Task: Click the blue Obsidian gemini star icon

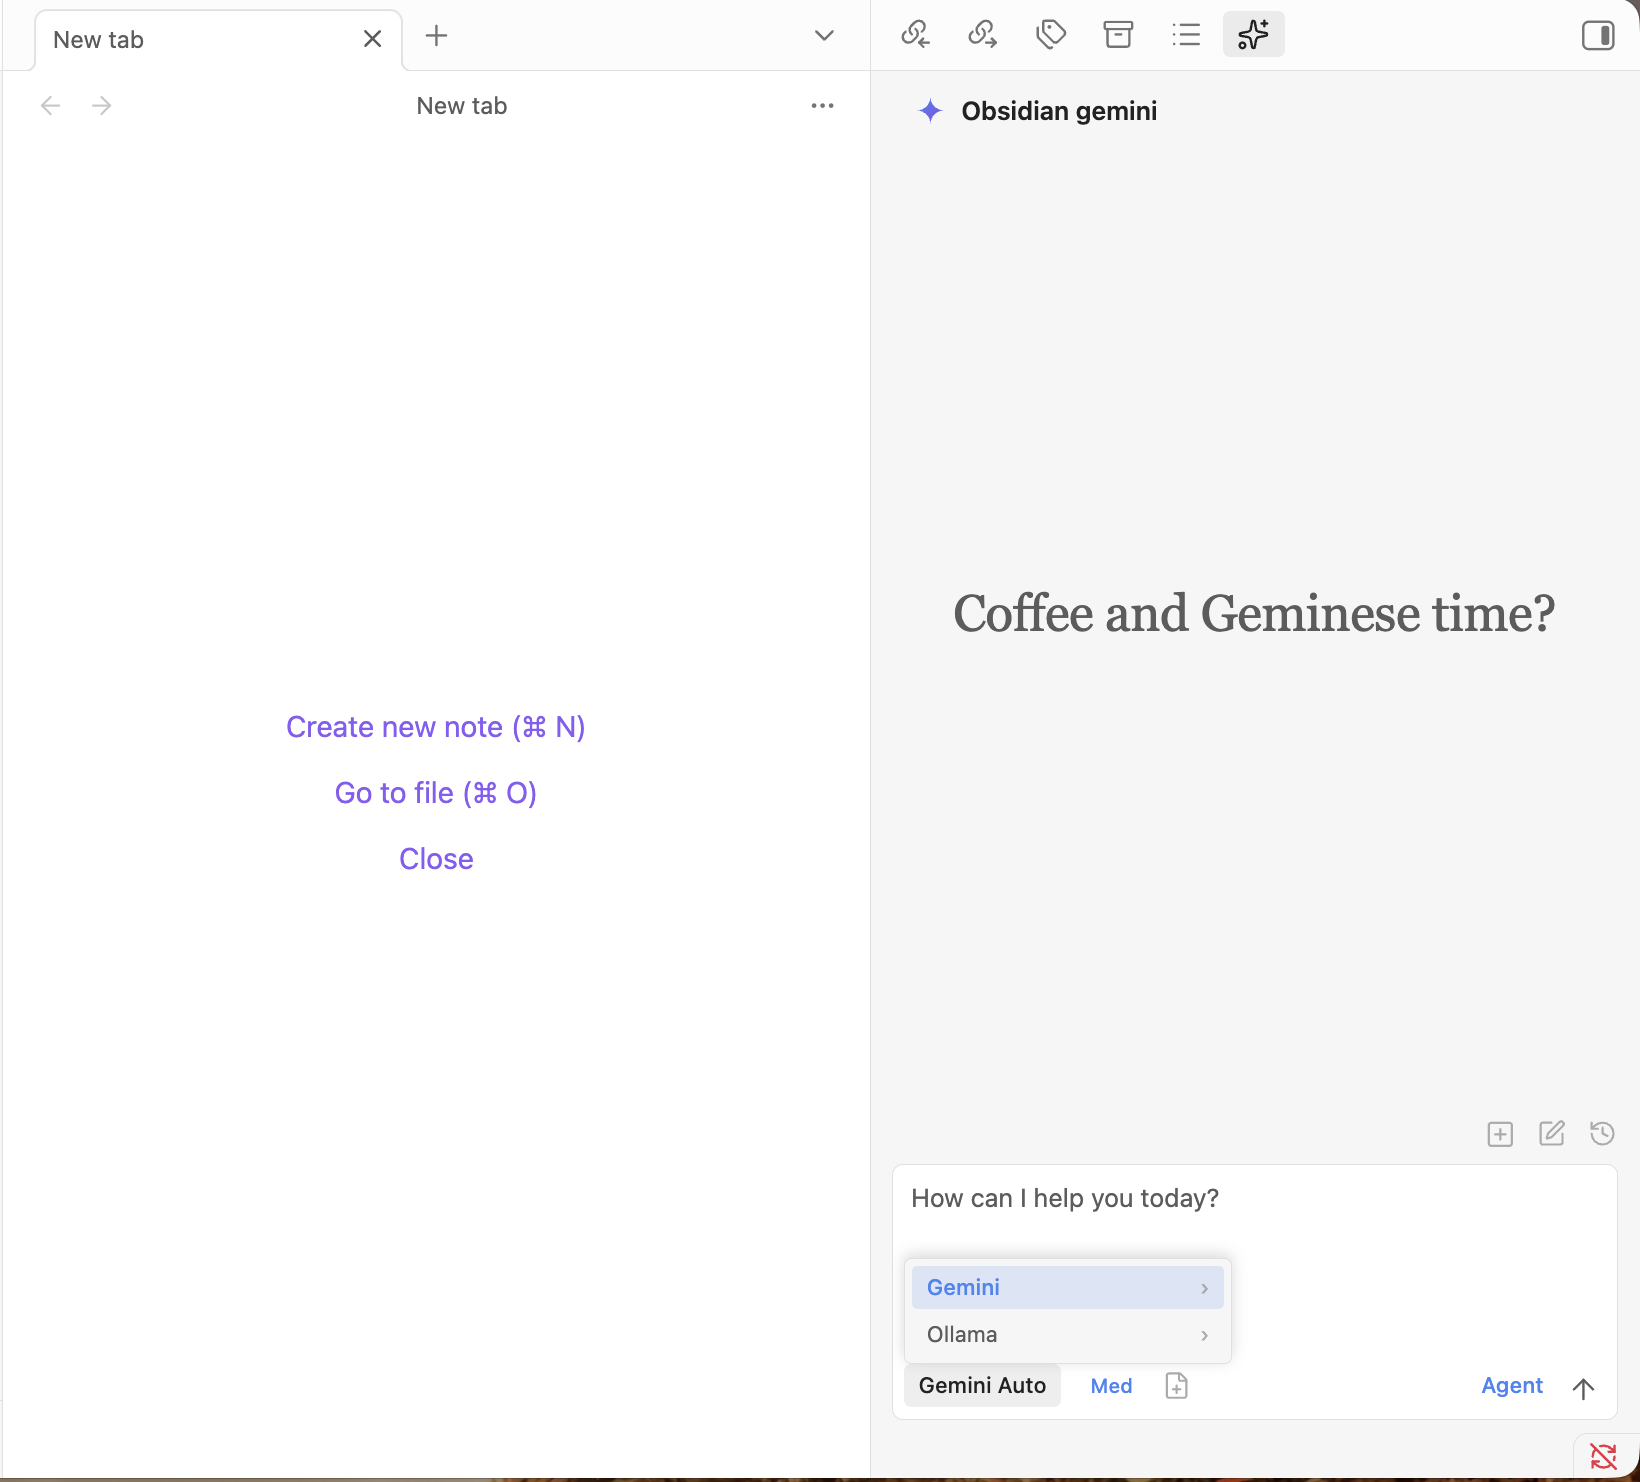Action: coord(930,111)
